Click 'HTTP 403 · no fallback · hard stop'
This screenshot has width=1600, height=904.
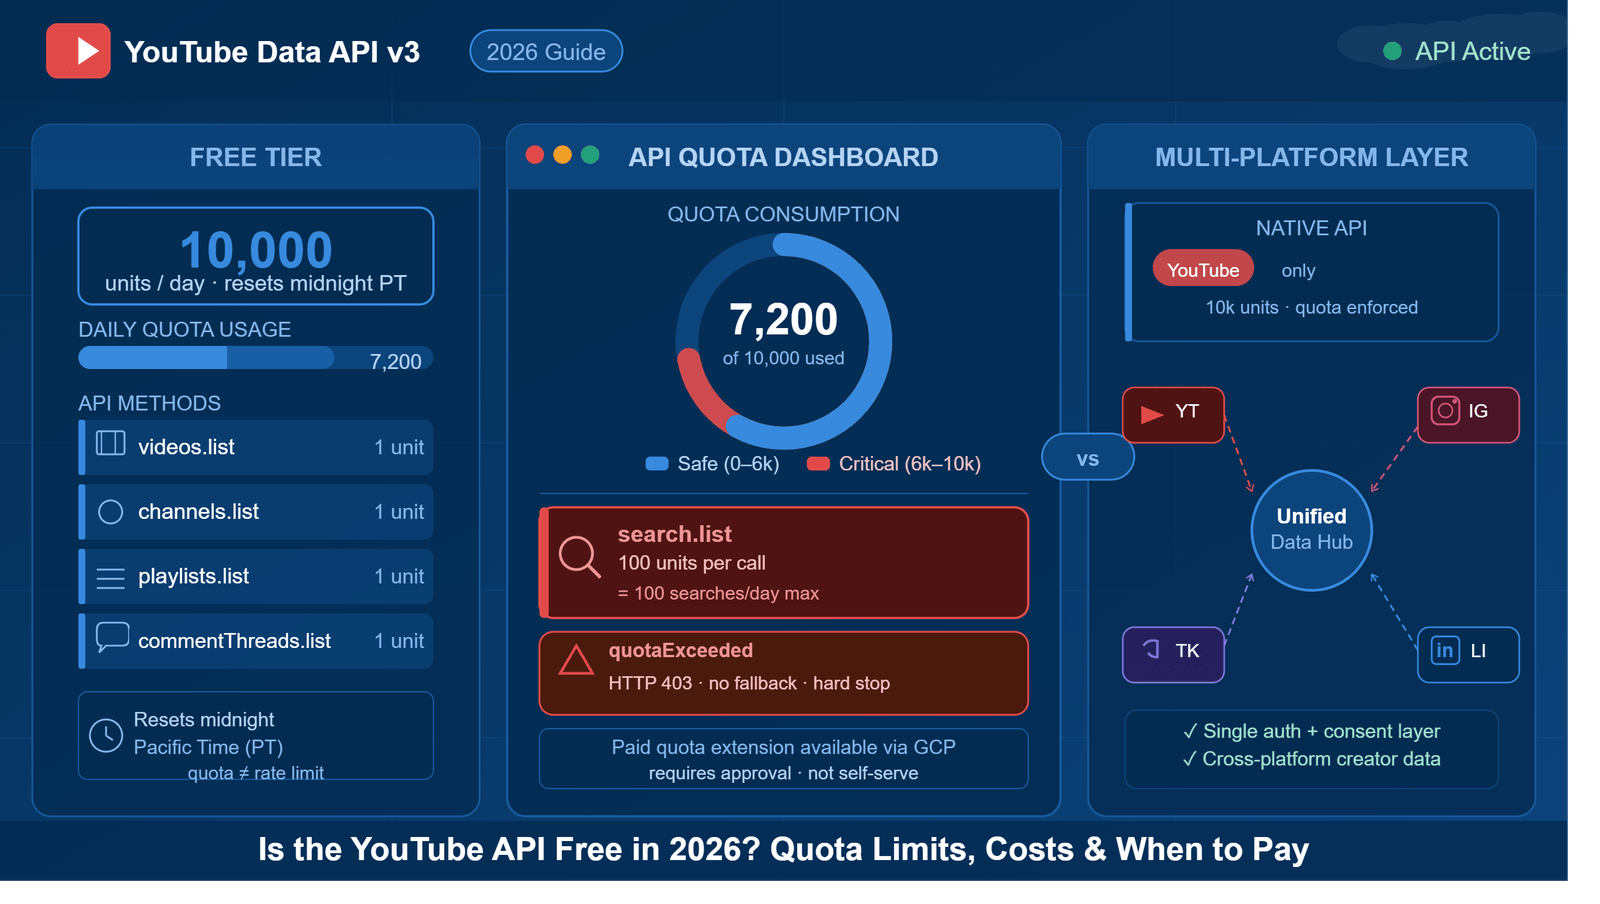(x=749, y=683)
